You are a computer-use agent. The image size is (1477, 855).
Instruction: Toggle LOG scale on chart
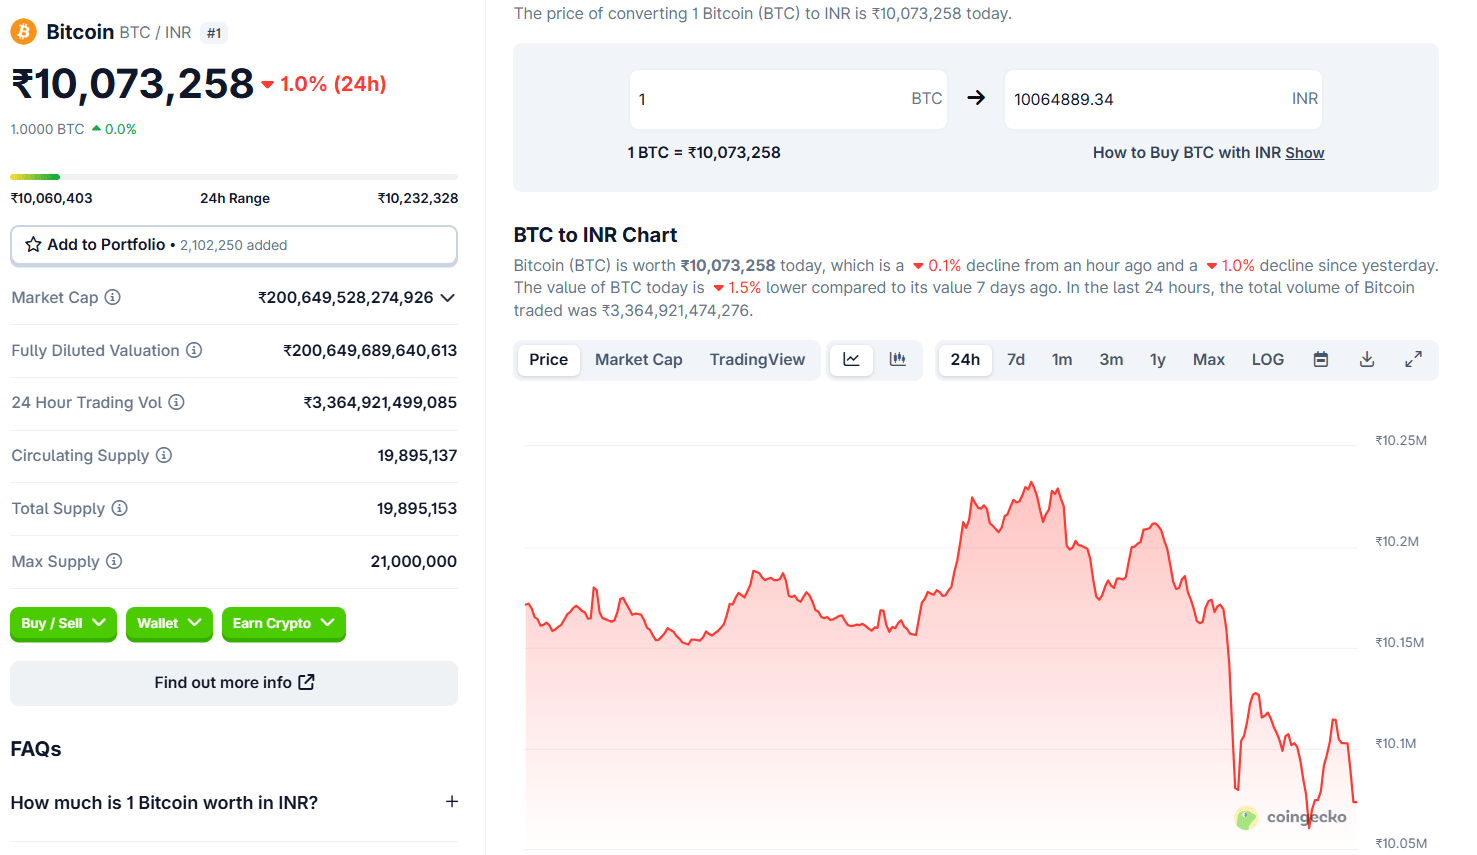pyautogui.click(x=1267, y=360)
